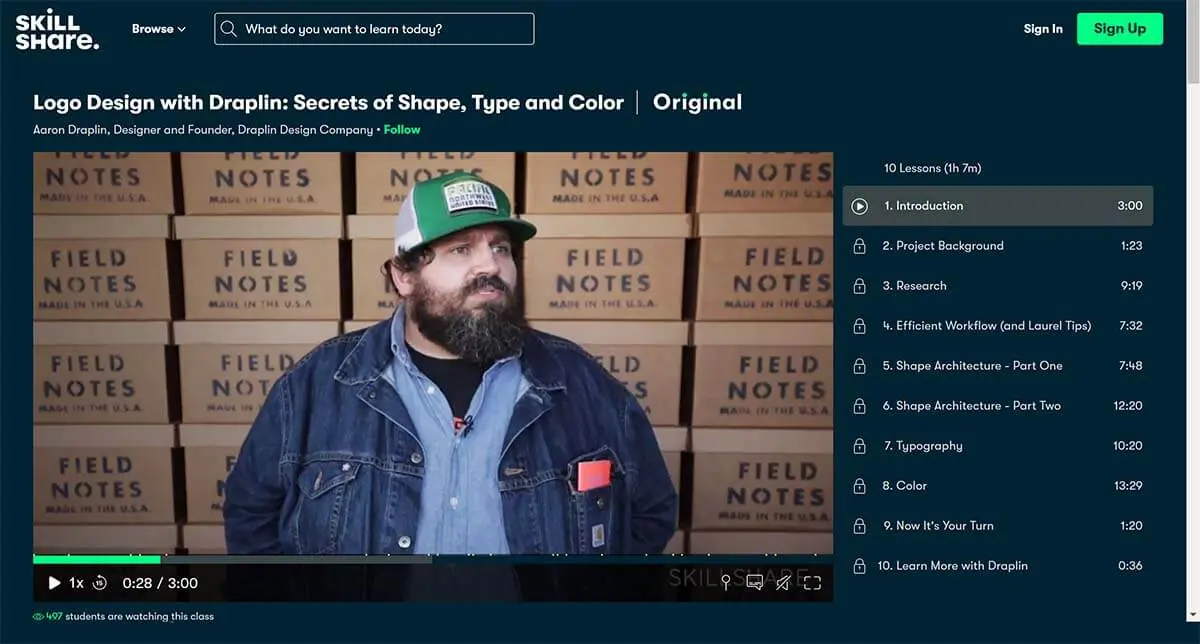Open the Browse dropdown menu
Image resolution: width=1200 pixels, height=644 pixels.
click(159, 29)
